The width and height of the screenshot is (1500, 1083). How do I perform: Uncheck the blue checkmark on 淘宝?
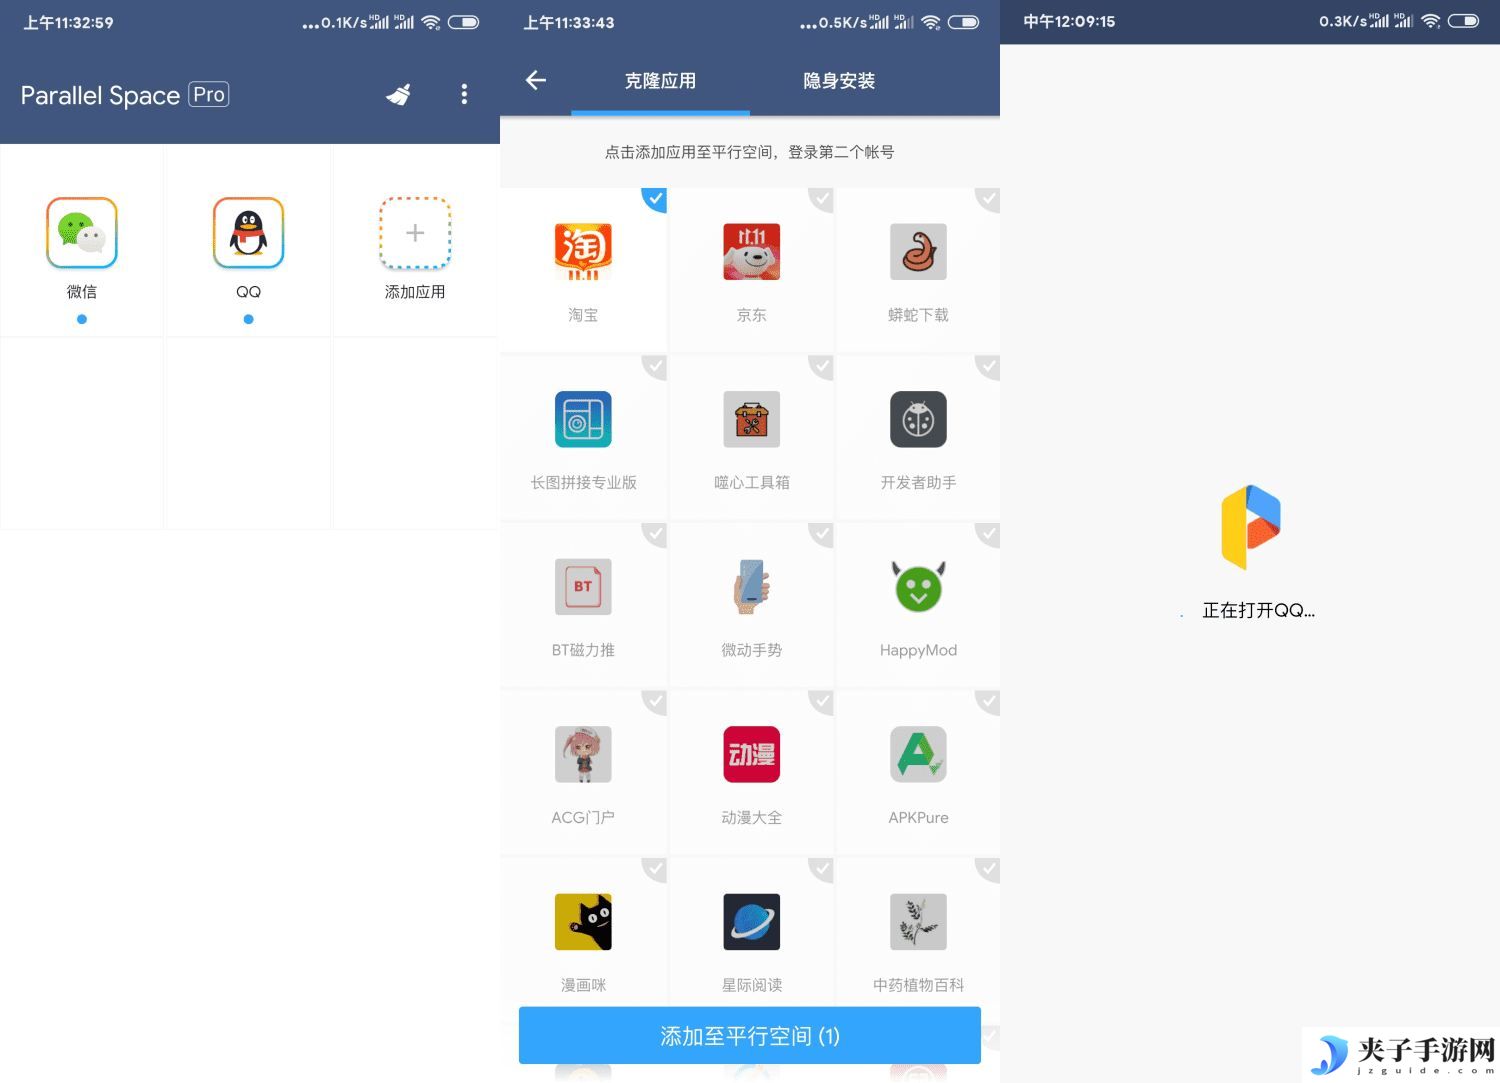point(654,199)
